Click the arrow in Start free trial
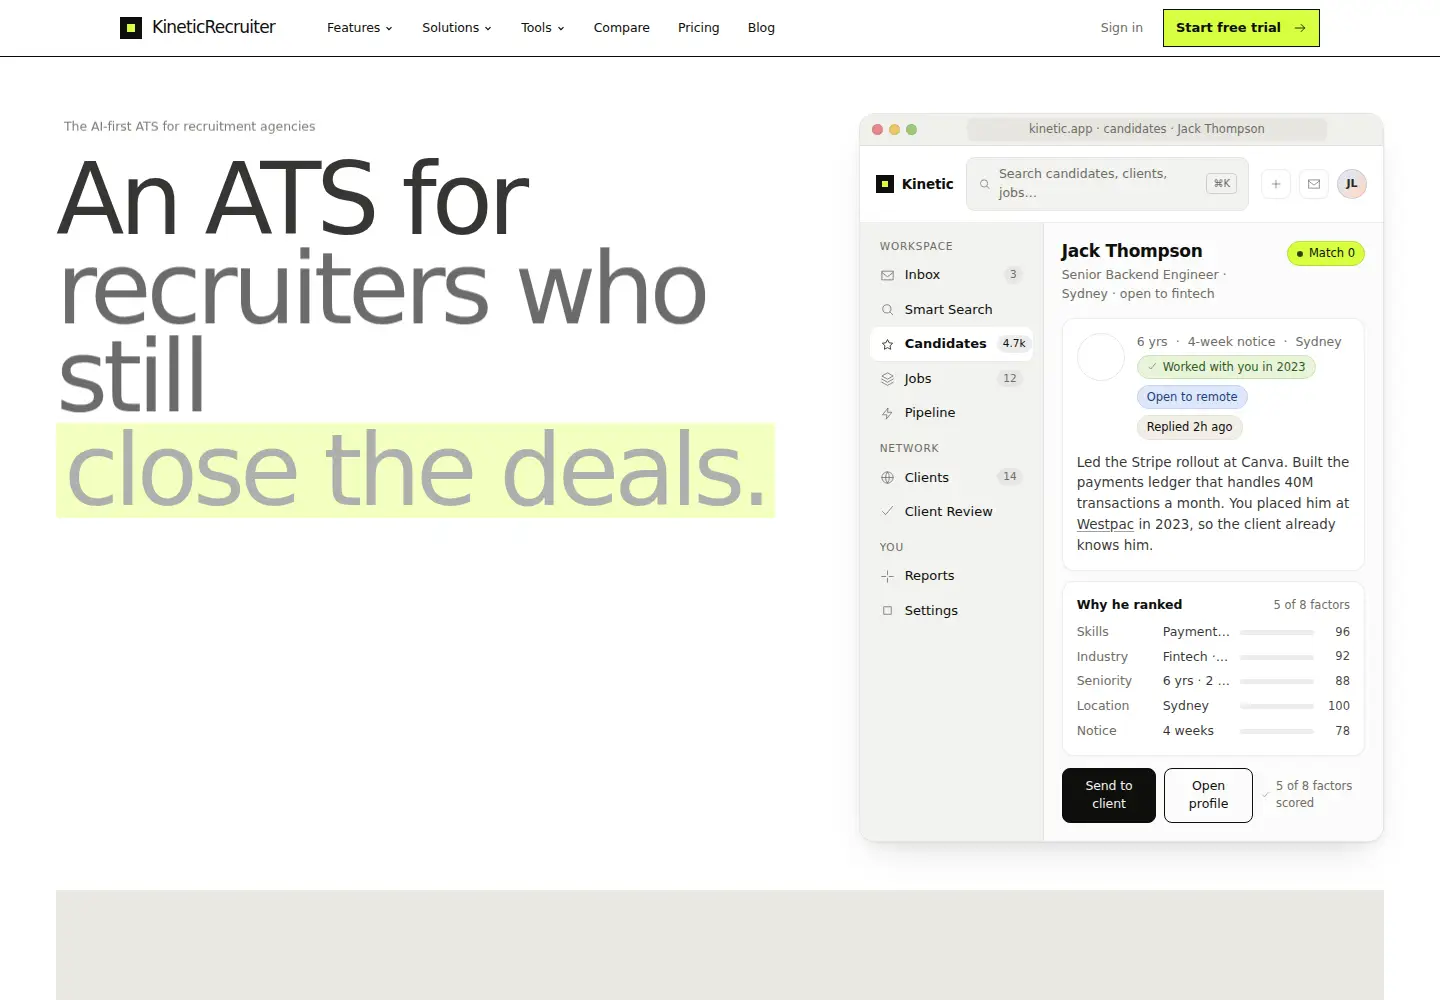Viewport: 1440px width, 1000px height. coord(1300,28)
